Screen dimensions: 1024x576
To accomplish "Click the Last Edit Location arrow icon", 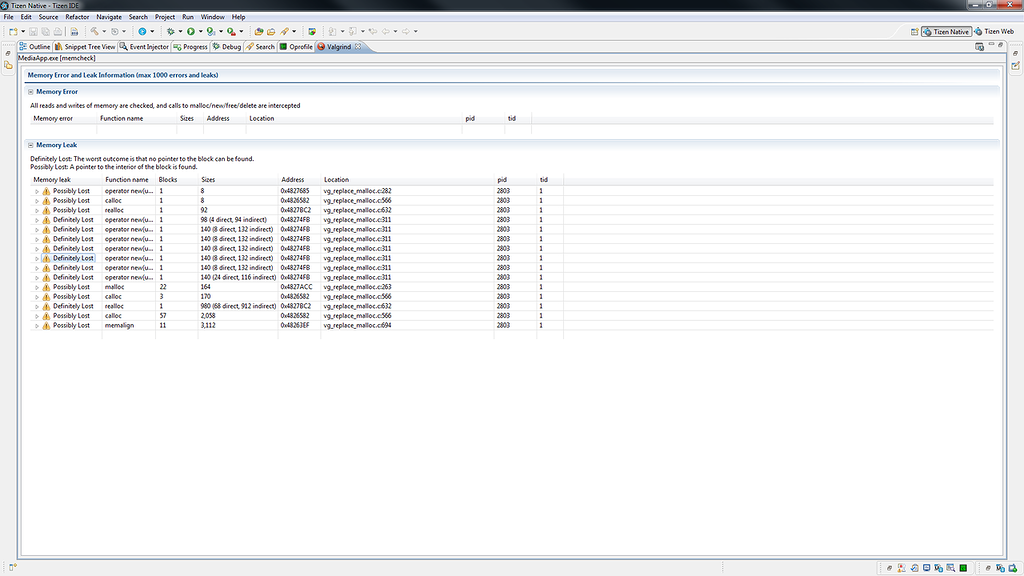I will pos(372,31).
